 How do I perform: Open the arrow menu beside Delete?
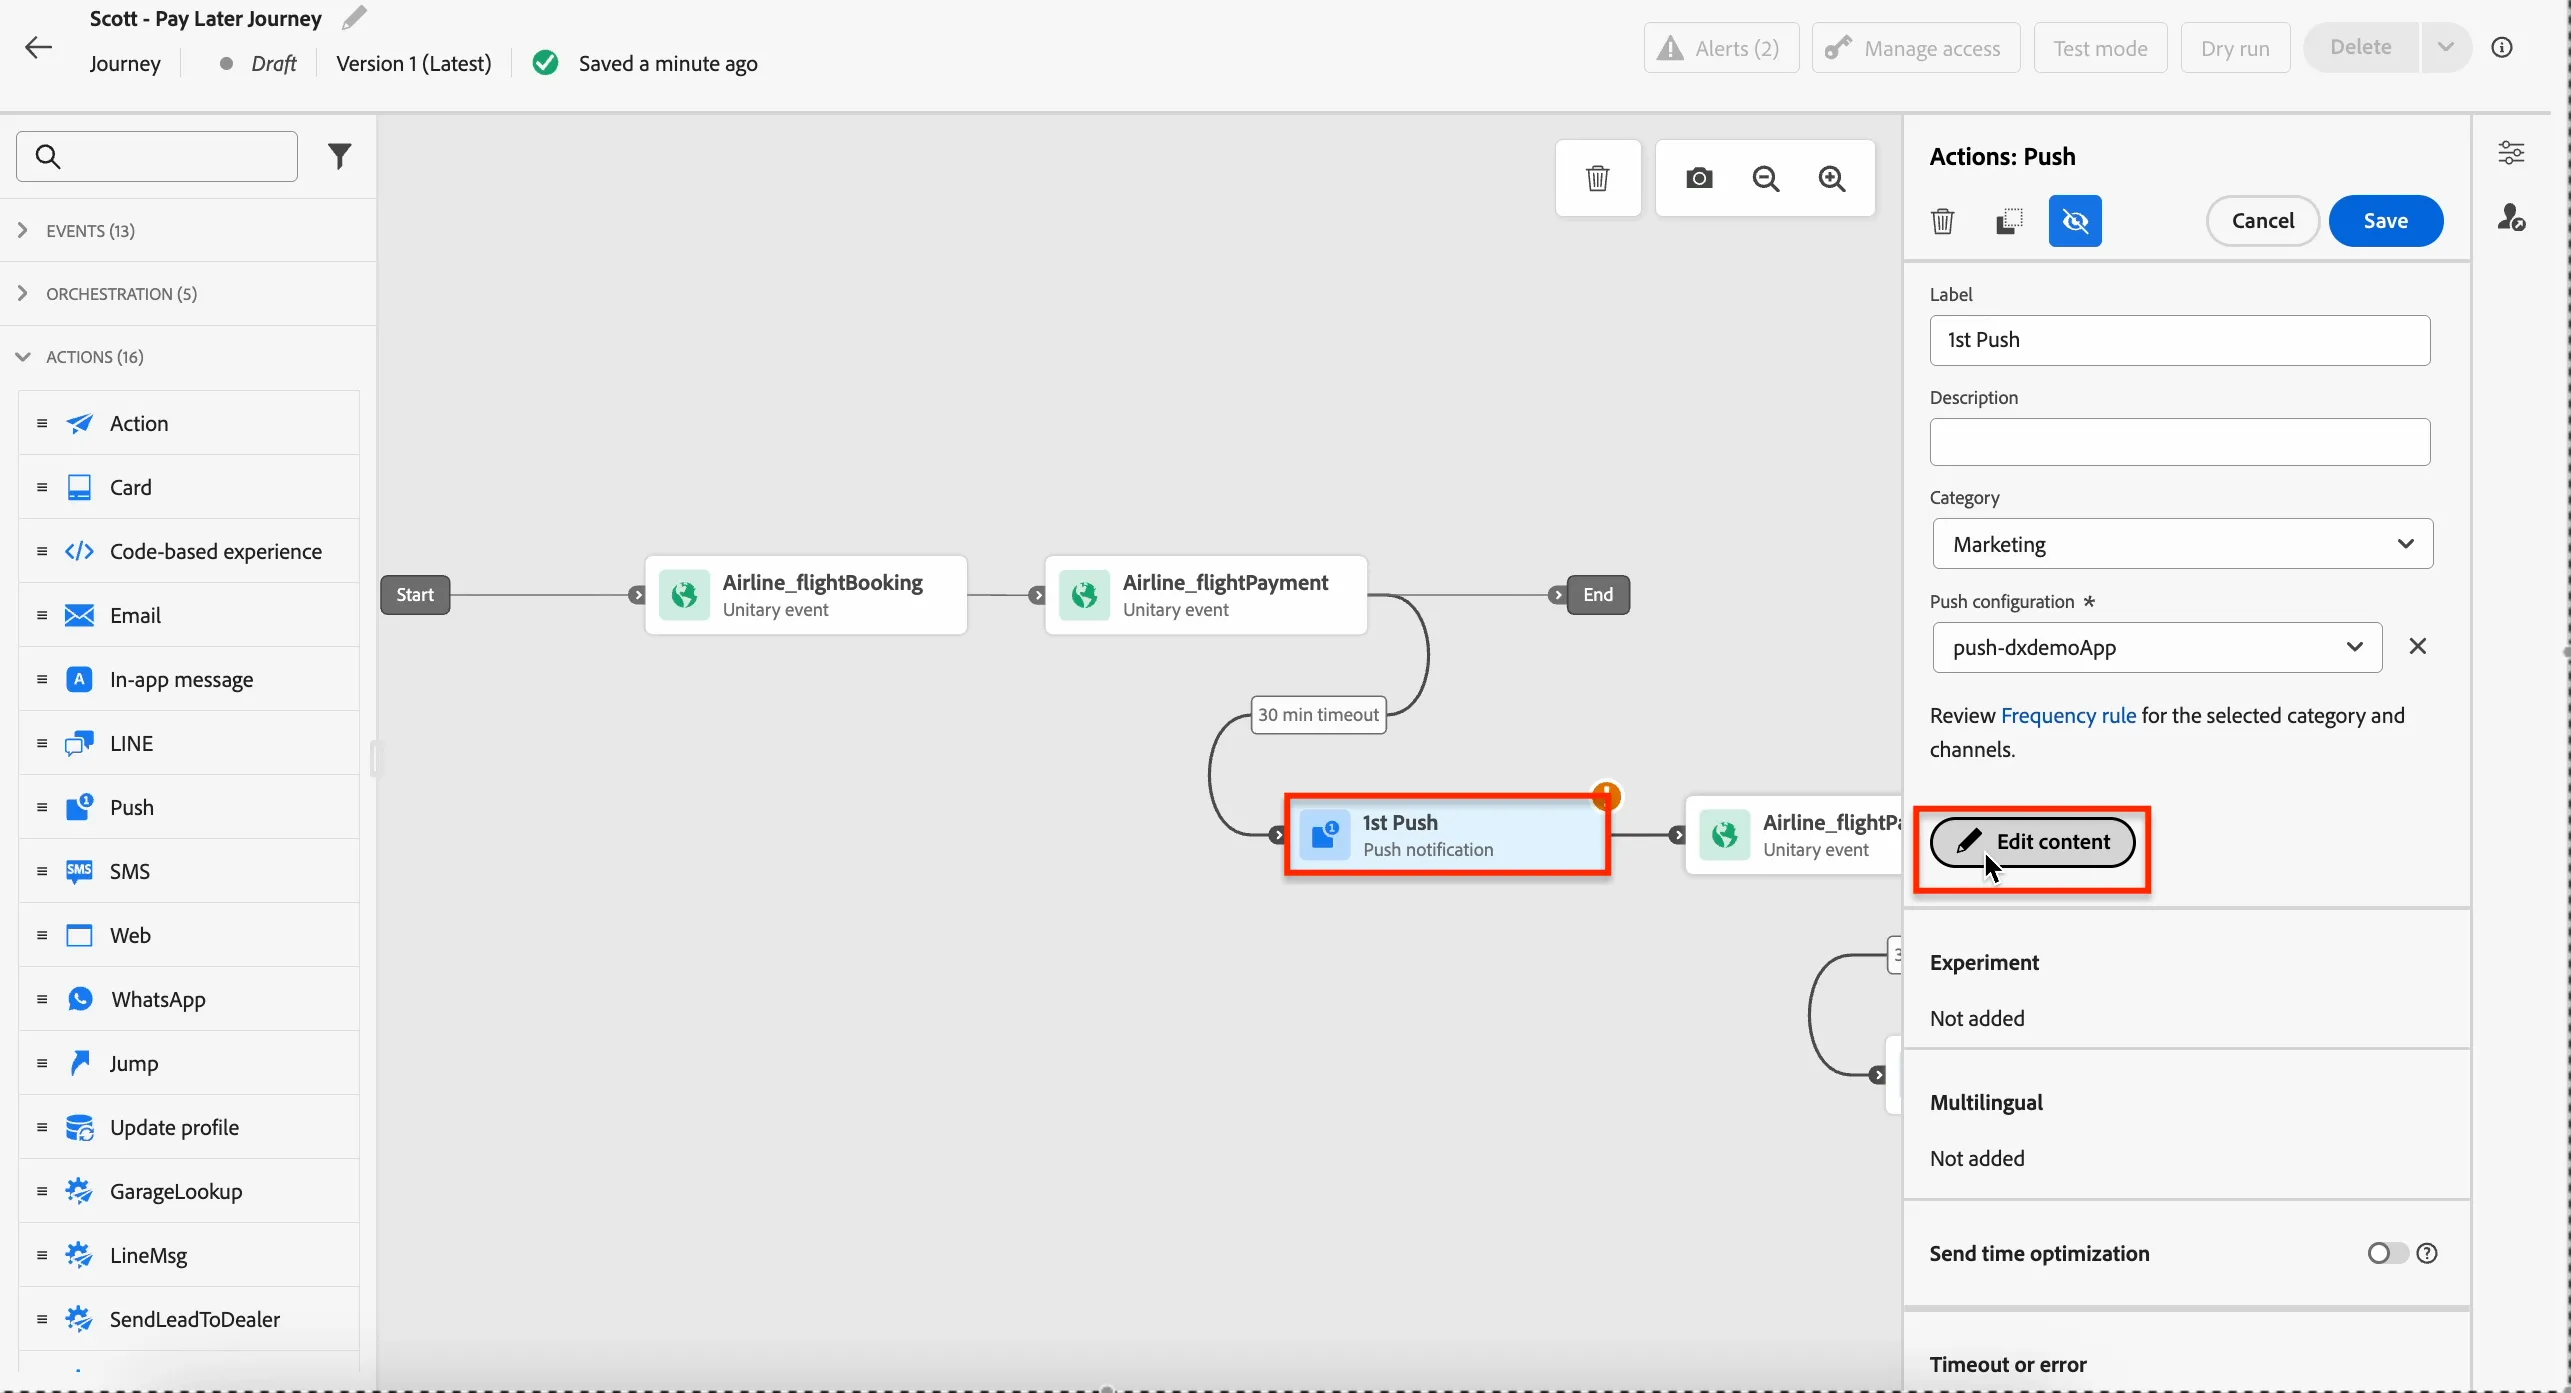(2445, 47)
